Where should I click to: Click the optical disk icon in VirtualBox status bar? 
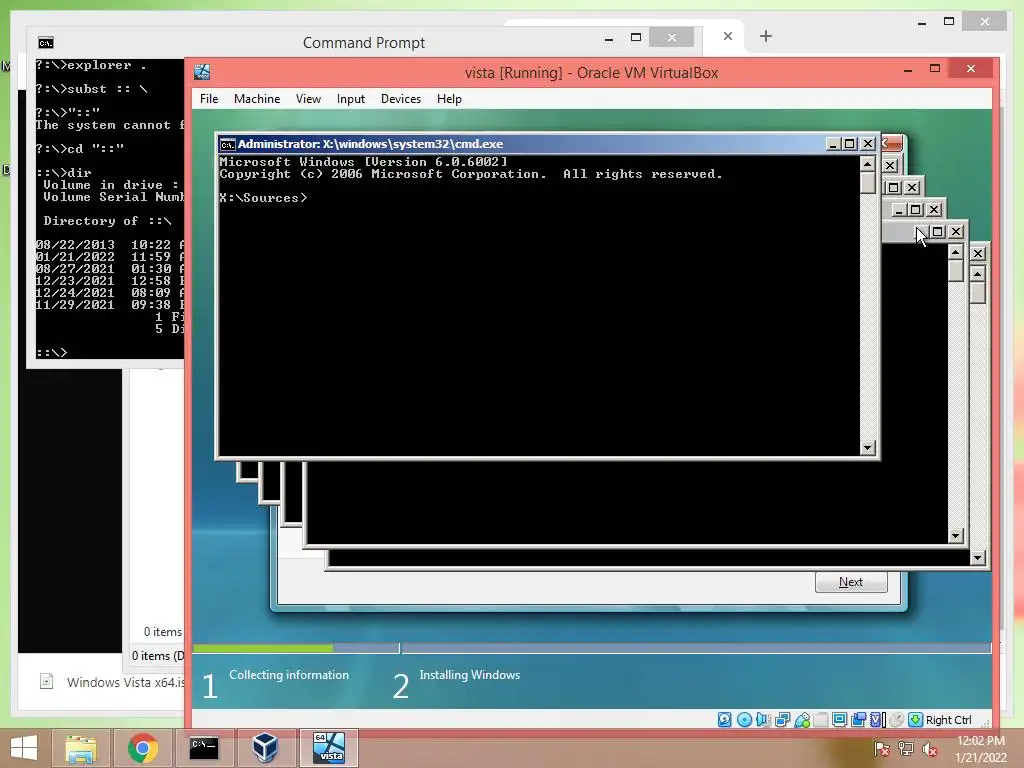click(x=744, y=720)
